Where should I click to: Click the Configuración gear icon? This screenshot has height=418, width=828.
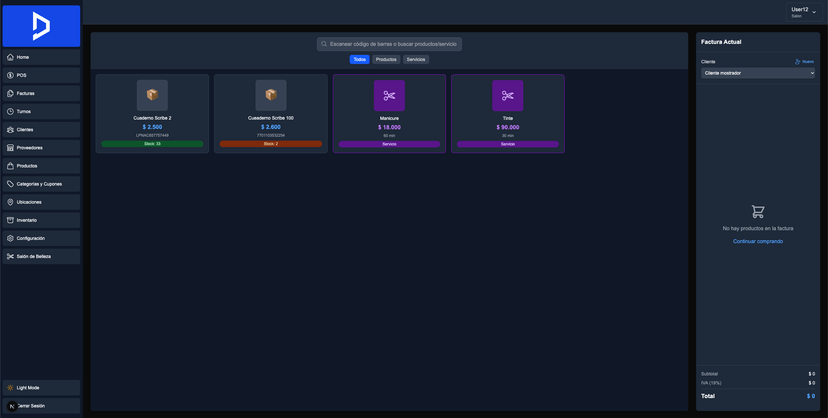point(10,238)
